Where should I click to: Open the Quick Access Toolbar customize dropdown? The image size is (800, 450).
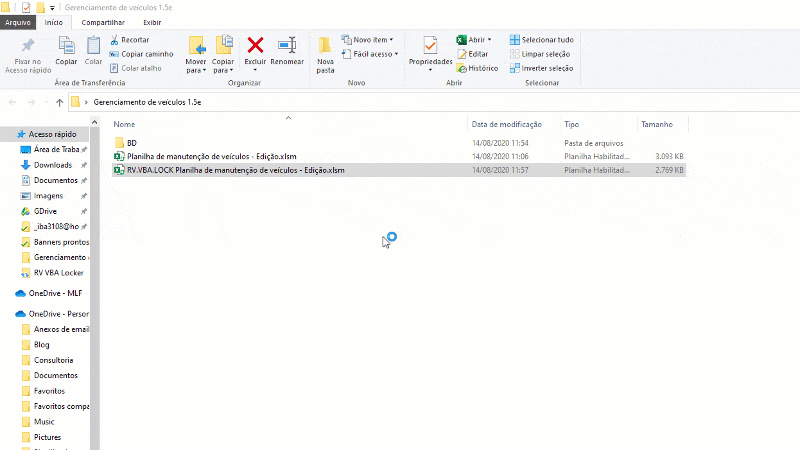click(52, 8)
